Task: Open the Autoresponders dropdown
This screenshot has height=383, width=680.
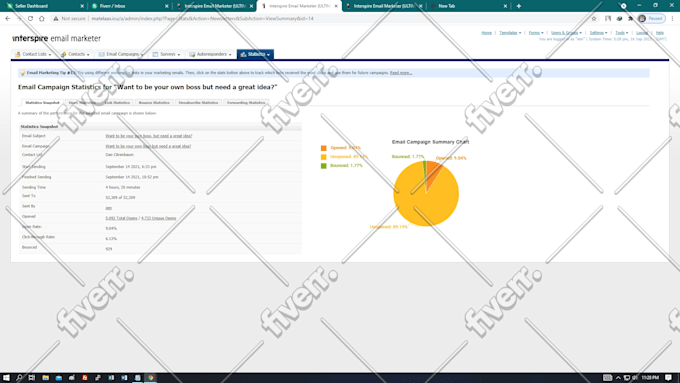Action: [210, 54]
